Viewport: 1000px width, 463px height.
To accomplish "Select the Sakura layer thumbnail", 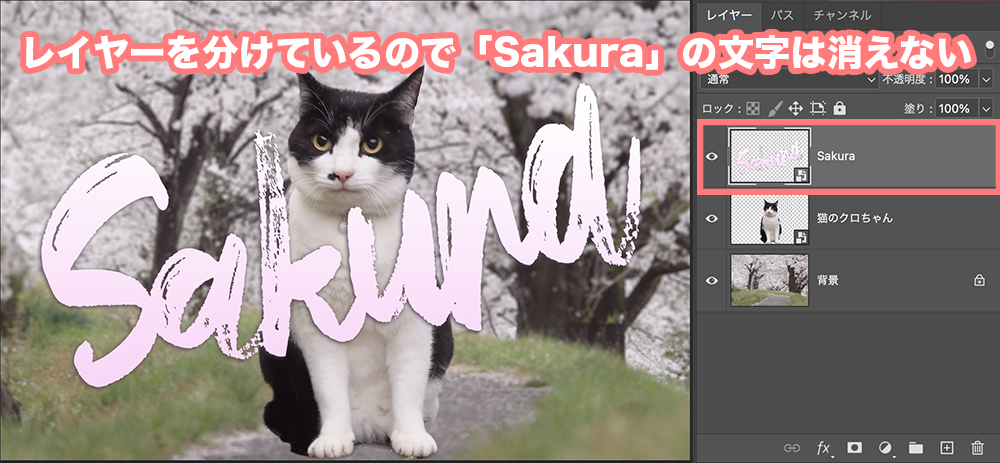I will pyautogui.click(x=770, y=156).
